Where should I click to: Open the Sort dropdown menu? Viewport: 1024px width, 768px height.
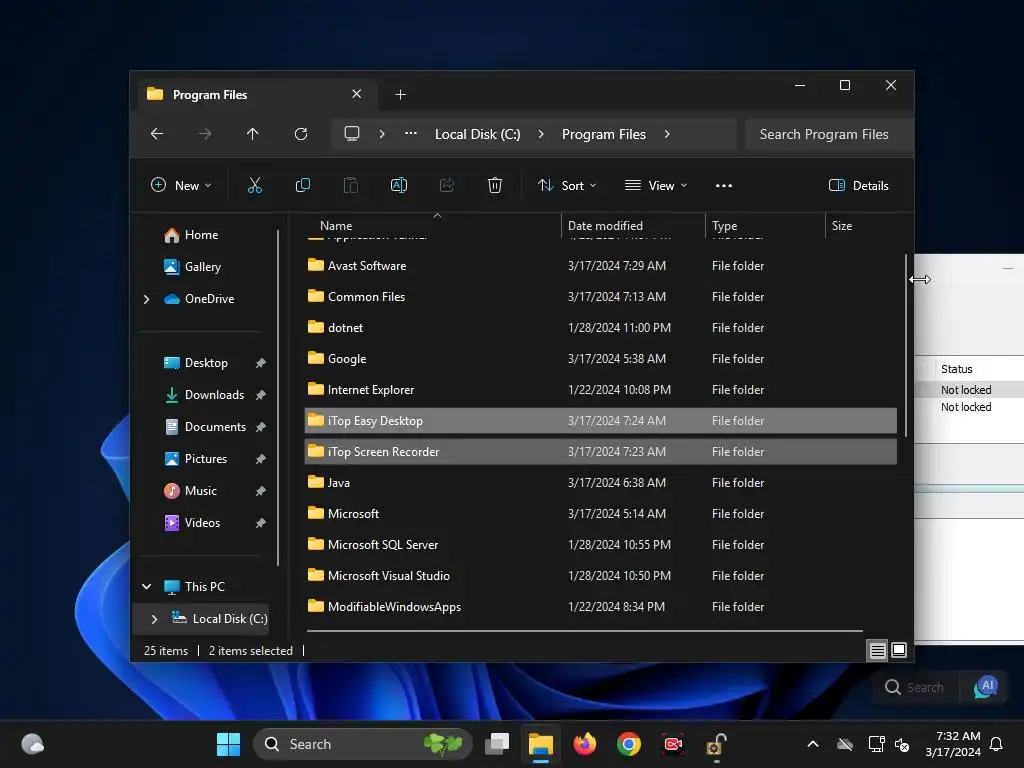click(567, 185)
